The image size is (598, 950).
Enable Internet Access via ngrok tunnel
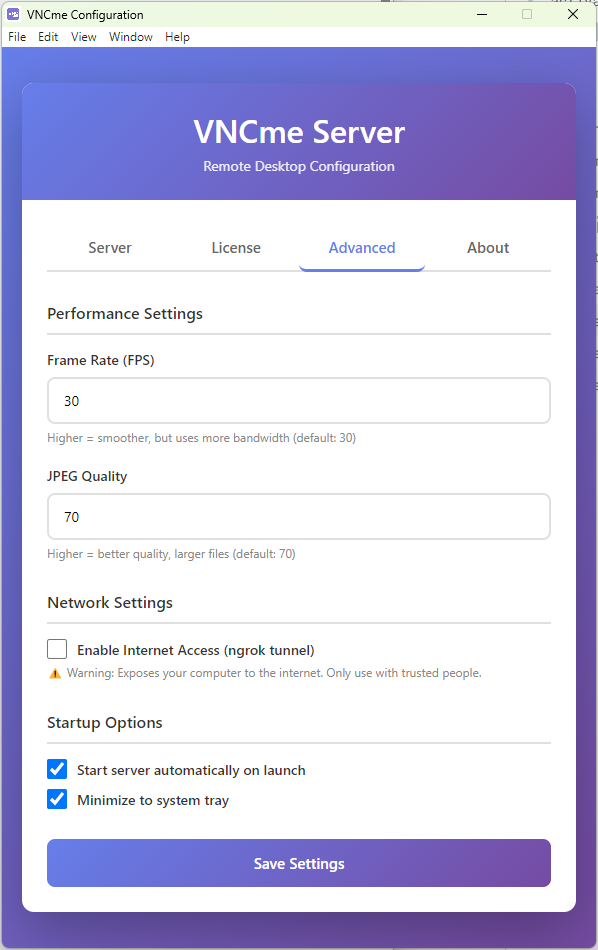(57, 649)
